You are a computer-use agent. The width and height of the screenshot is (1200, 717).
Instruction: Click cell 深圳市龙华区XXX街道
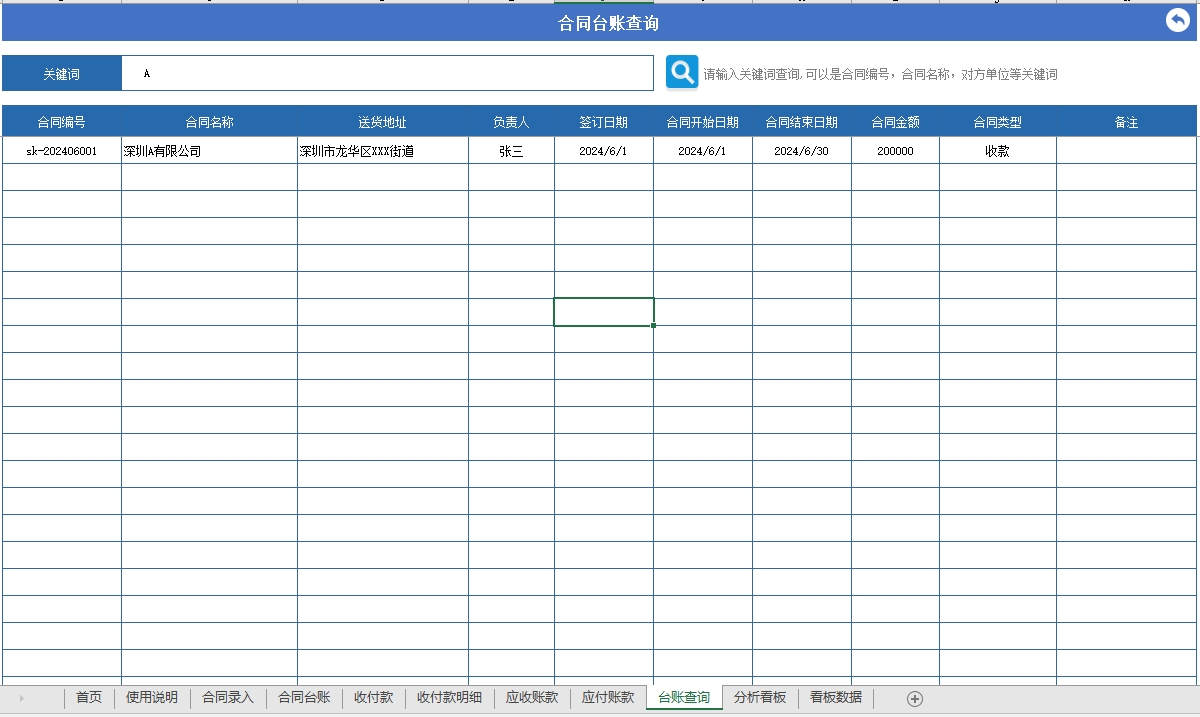(x=383, y=151)
